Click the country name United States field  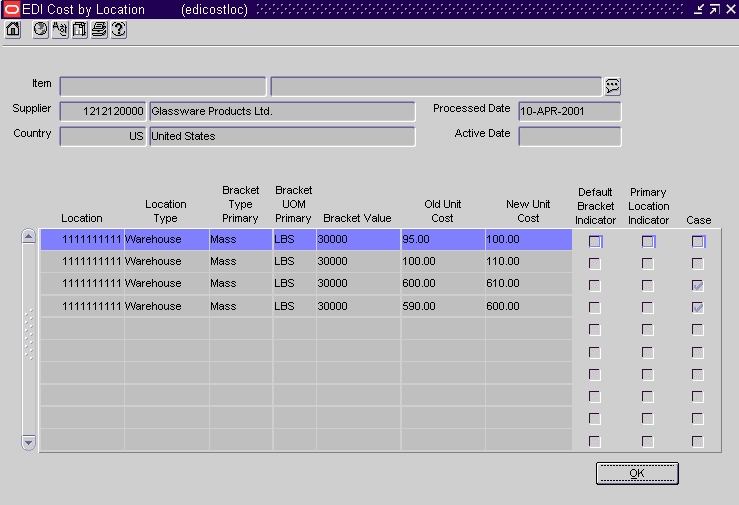tap(282, 136)
